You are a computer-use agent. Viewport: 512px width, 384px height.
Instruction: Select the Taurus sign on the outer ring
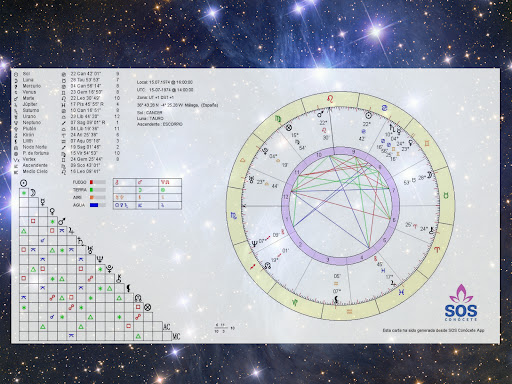pos(446,196)
